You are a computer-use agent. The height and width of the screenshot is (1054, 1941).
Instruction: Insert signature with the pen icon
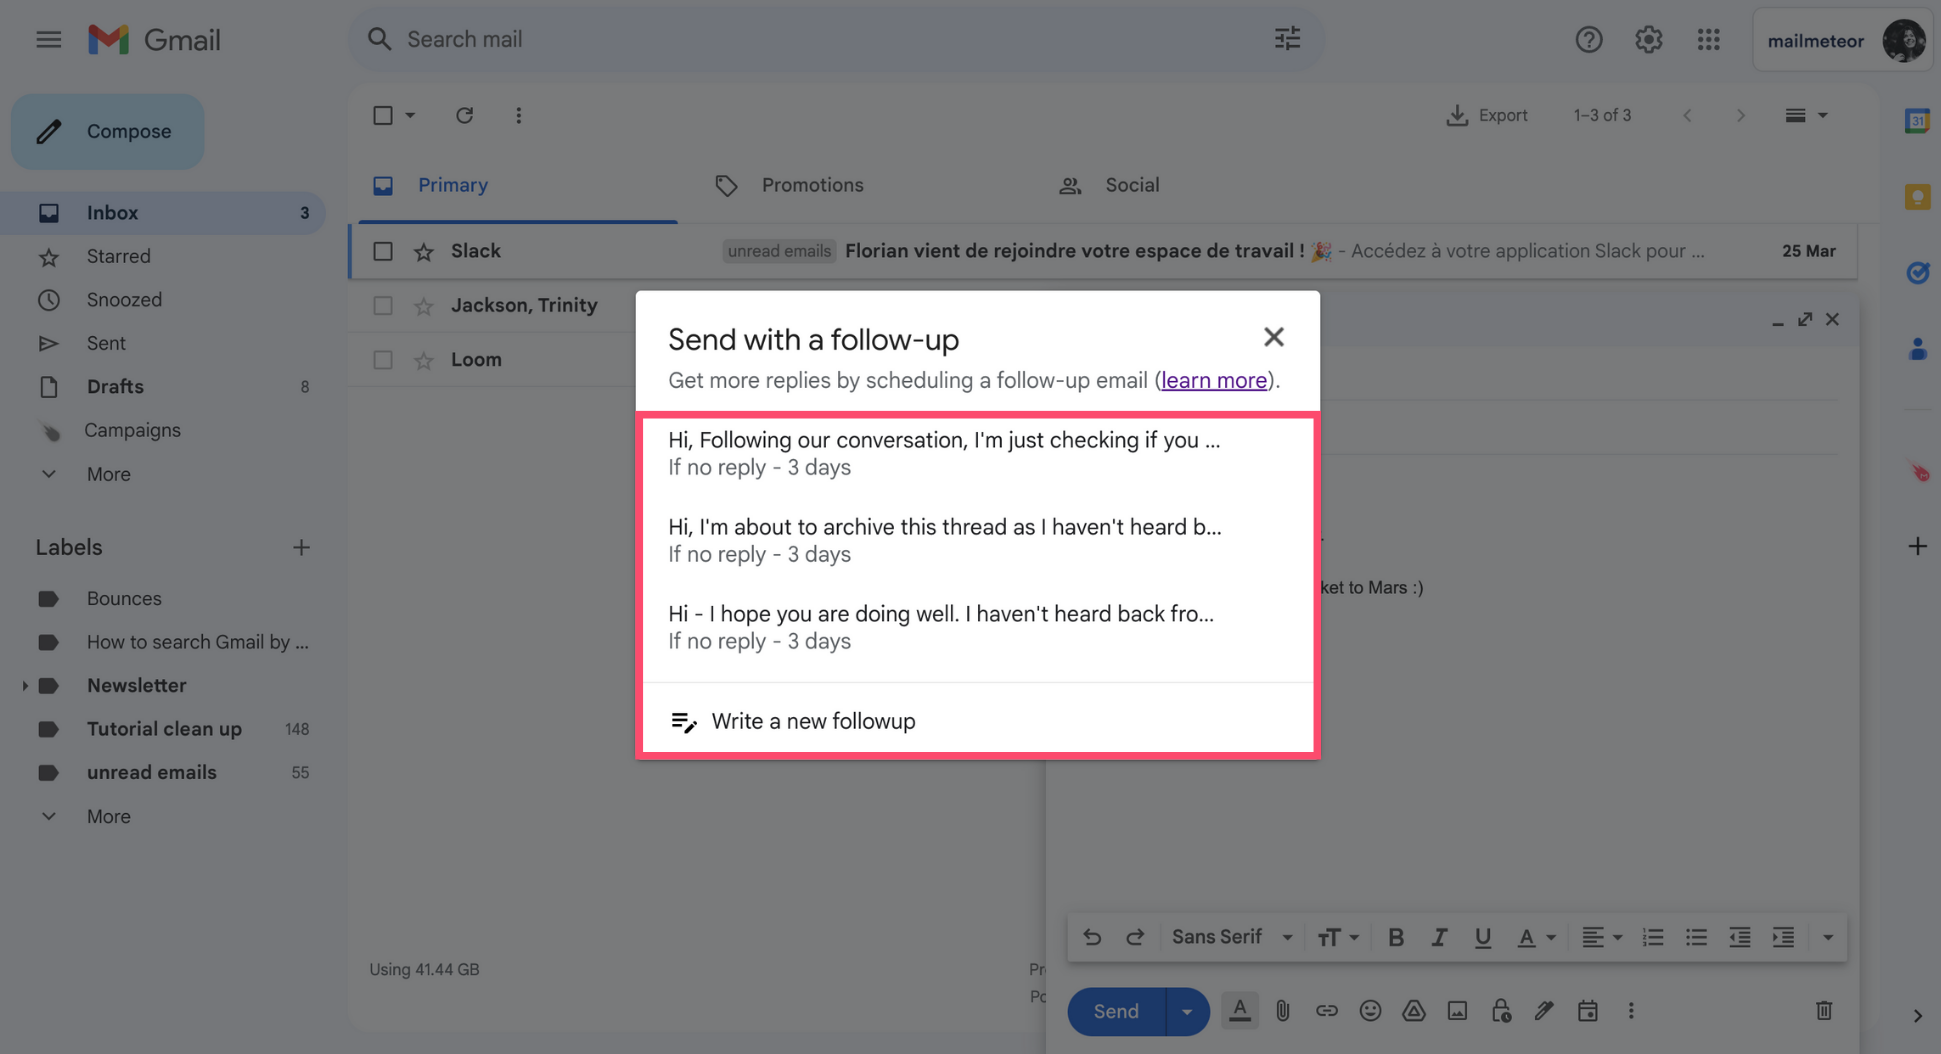pyautogui.click(x=1544, y=1011)
